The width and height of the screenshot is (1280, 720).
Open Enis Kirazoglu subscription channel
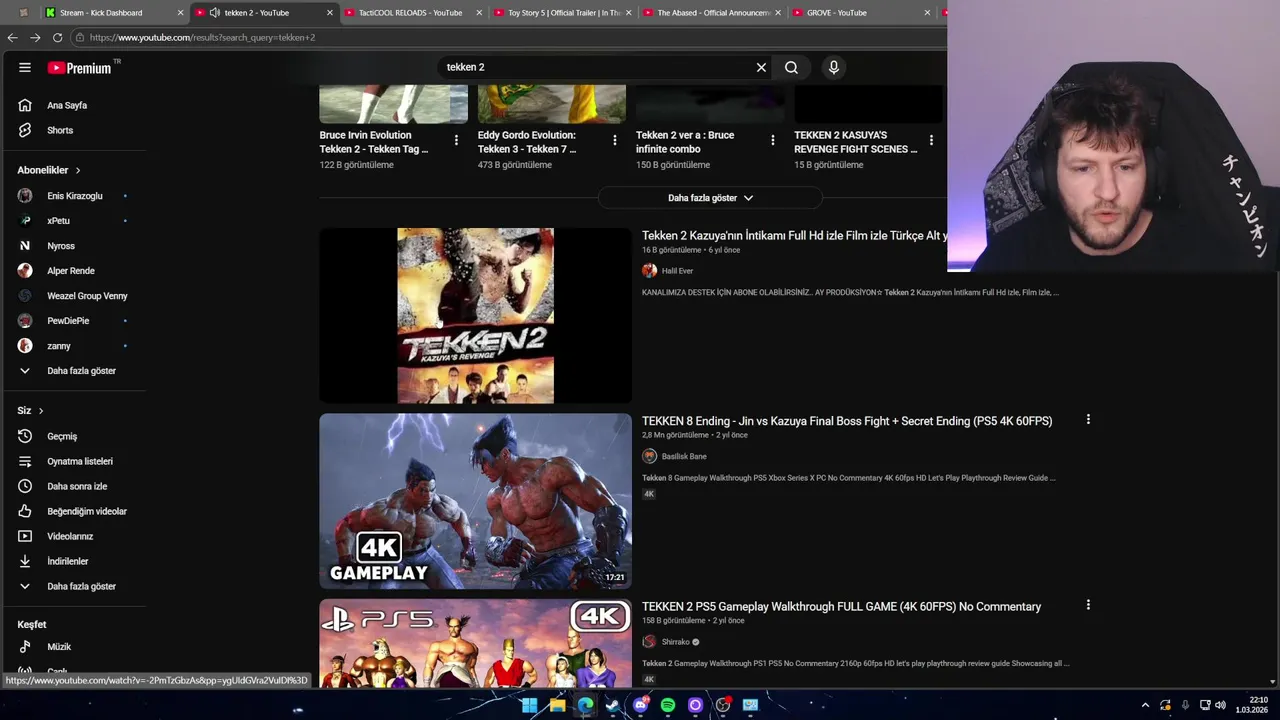75,196
